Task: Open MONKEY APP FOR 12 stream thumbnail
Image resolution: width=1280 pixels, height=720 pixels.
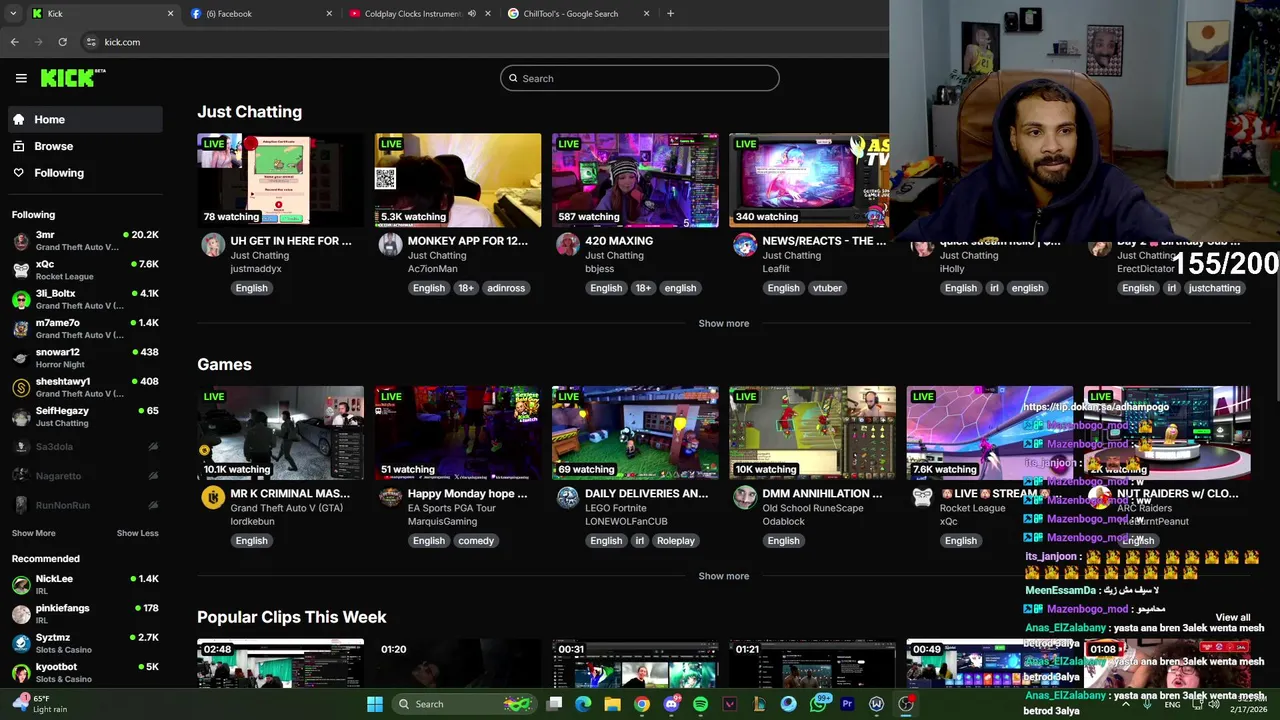Action: tap(458, 180)
